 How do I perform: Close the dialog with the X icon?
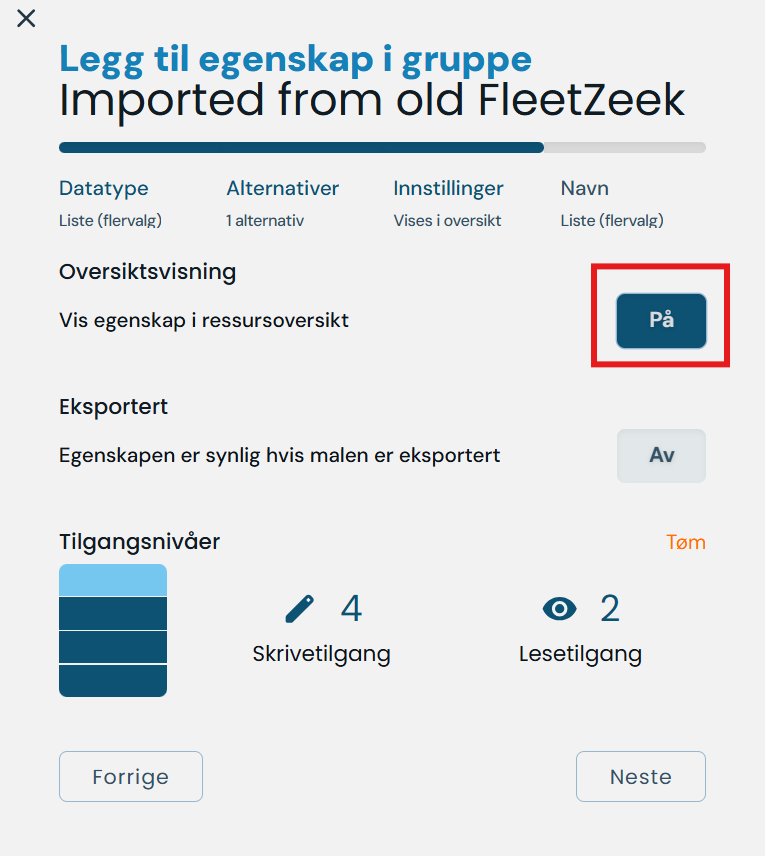pyautogui.click(x=26, y=18)
